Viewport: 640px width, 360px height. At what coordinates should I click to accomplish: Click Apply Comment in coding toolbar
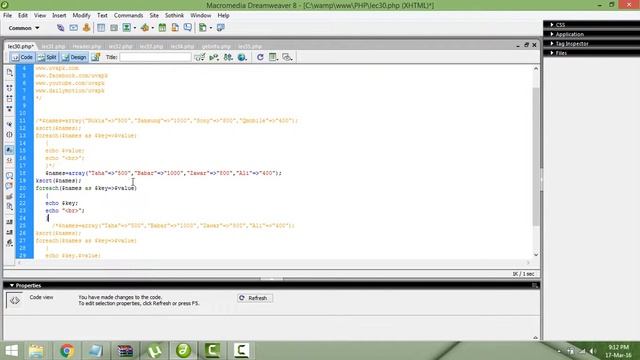(x=9, y=176)
